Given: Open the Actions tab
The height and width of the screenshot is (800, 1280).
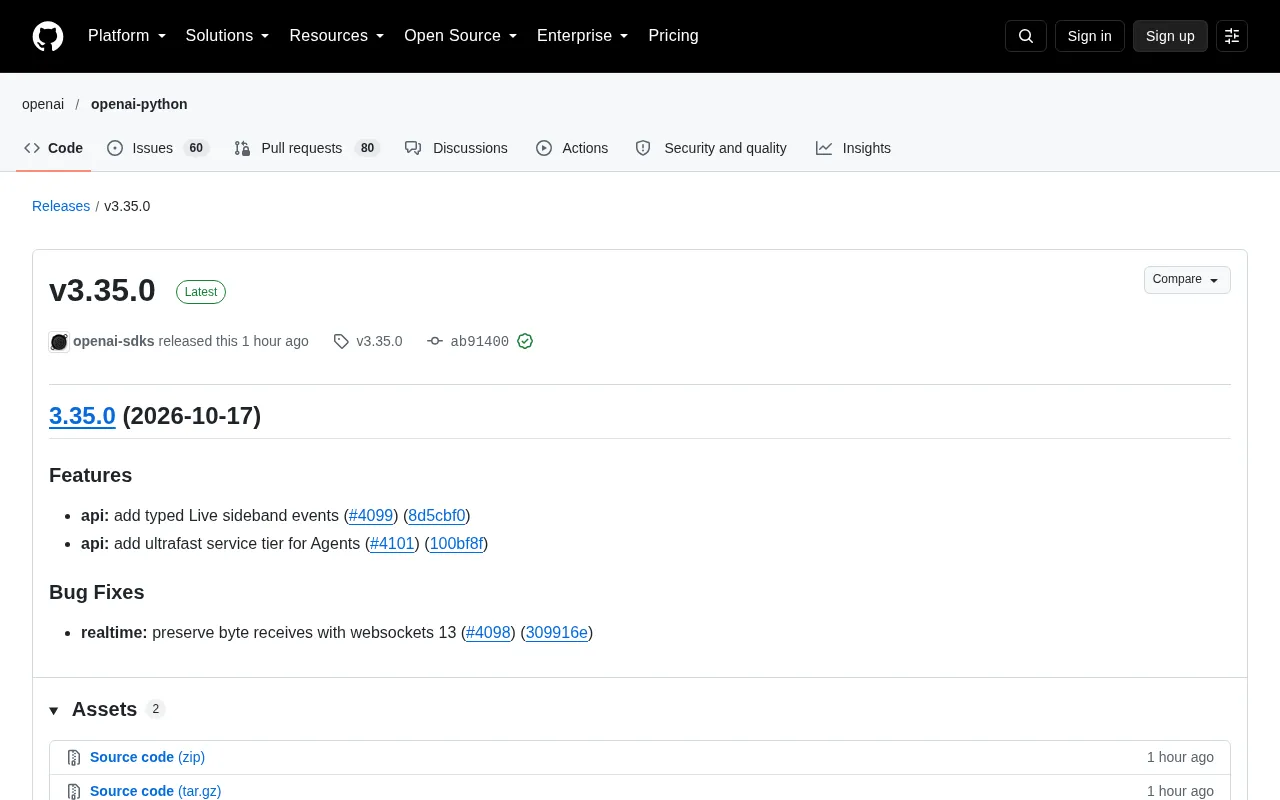Looking at the screenshot, I should click(572, 148).
